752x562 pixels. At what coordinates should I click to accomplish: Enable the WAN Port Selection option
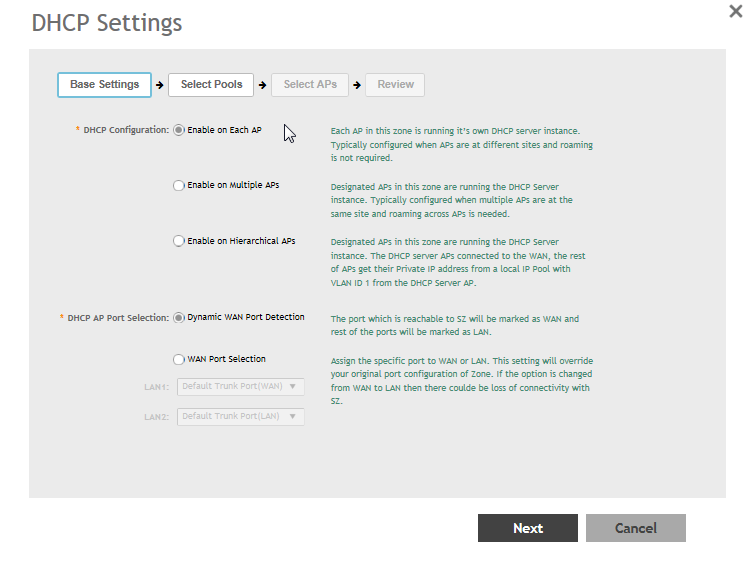179,359
